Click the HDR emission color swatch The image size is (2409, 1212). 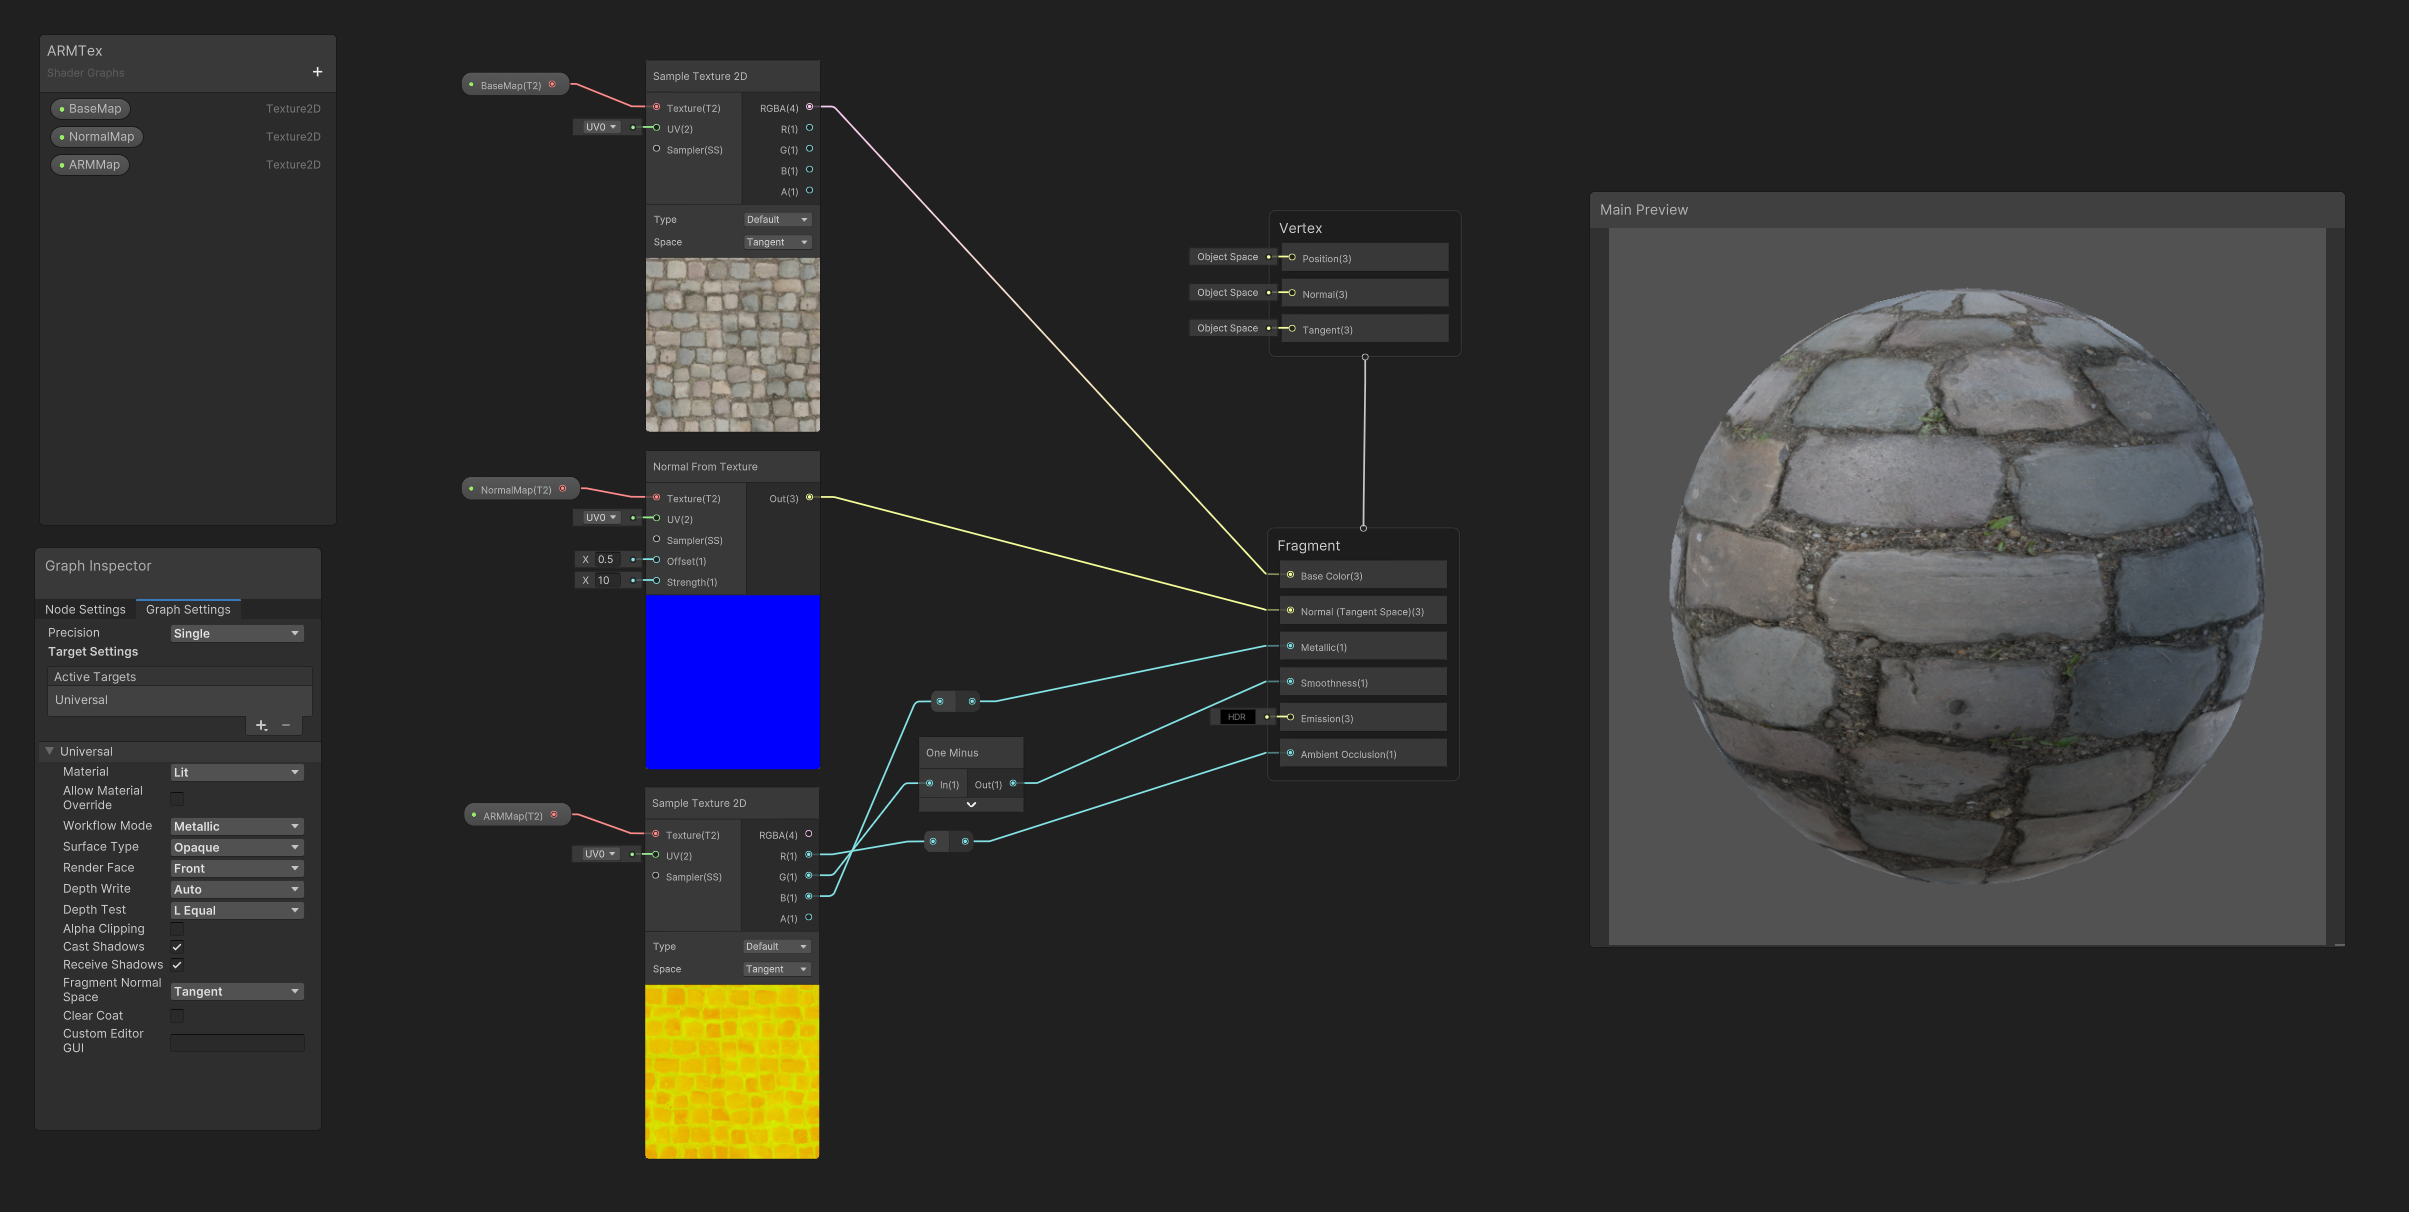click(1237, 717)
